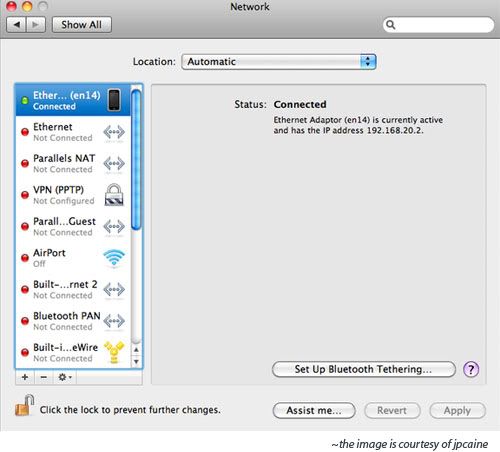The width and height of the screenshot is (500, 452).
Task: Click the iPhone icon of Ethernet en14 service
Action: coord(114,100)
